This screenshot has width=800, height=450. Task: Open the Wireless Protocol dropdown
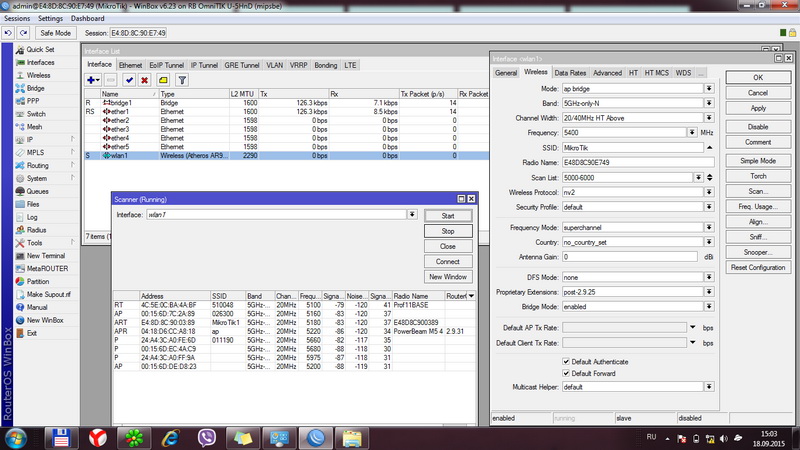pyautogui.click(x=709, y=192)
